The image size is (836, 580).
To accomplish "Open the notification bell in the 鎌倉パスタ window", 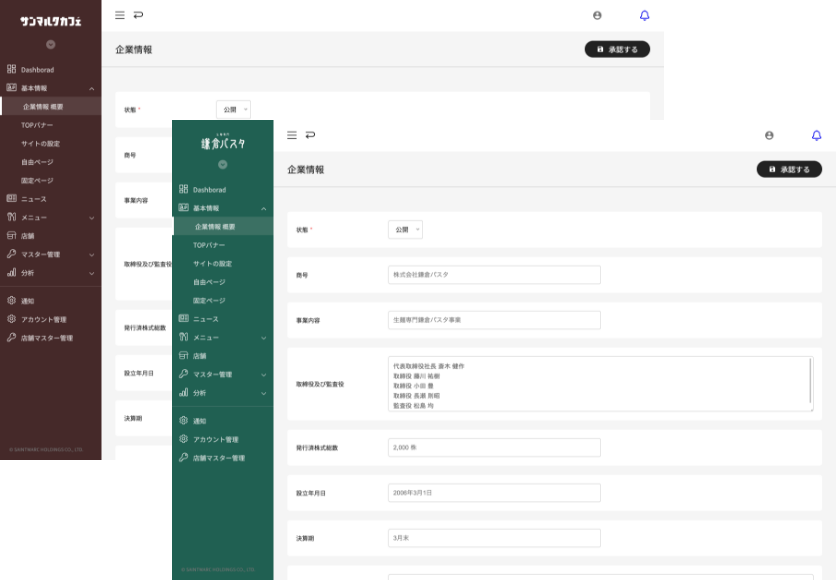I will tap(816, 135).
